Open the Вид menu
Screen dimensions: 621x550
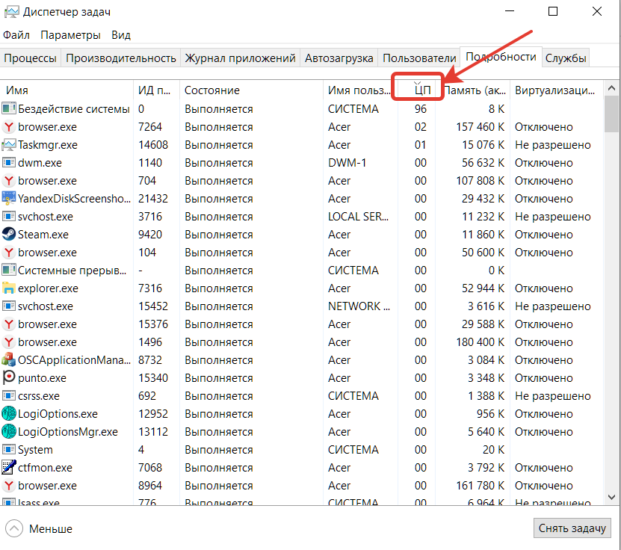(121, 35)
